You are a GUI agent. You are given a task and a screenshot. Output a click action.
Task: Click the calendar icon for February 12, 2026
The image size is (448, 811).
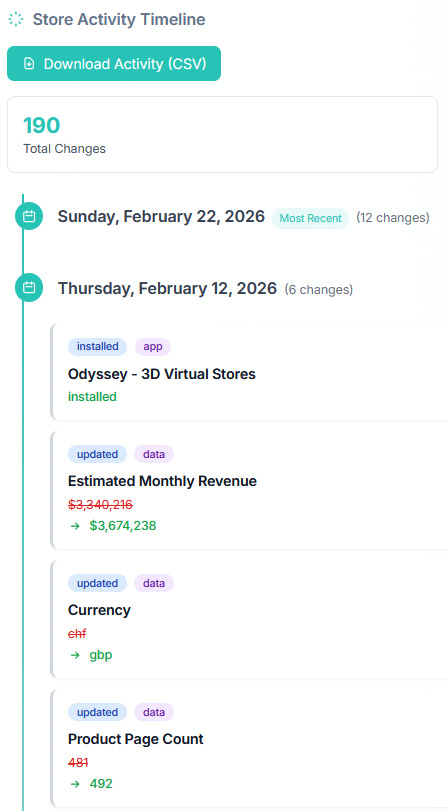pos(29,288)
